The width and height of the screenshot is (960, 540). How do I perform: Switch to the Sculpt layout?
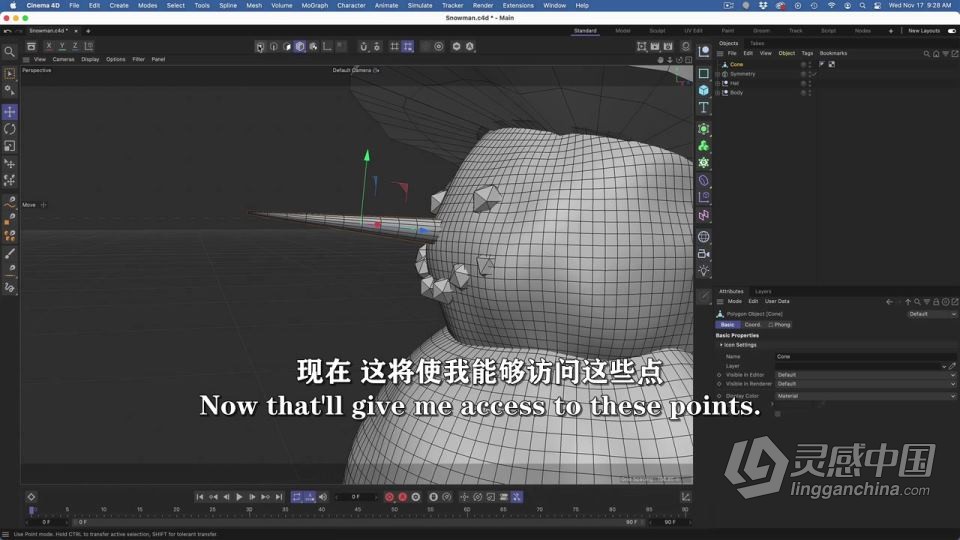tap(657, 31)
